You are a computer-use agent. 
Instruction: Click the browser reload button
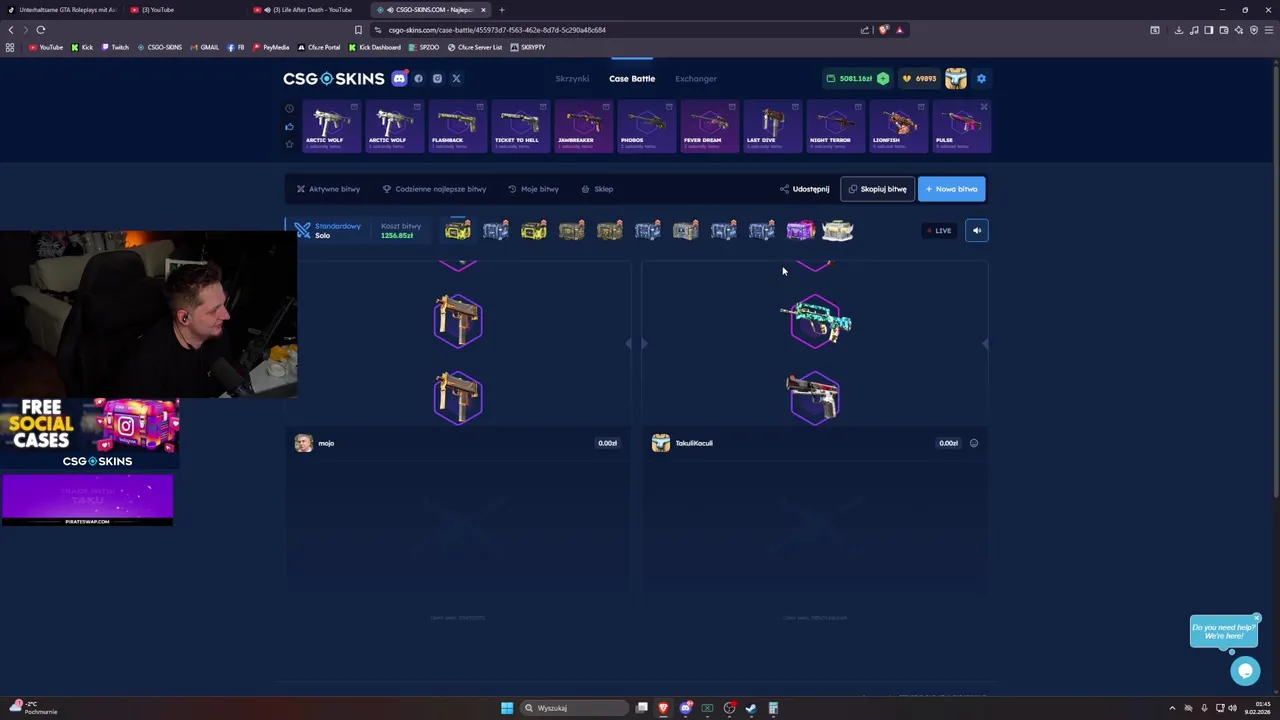pos(41,30)
